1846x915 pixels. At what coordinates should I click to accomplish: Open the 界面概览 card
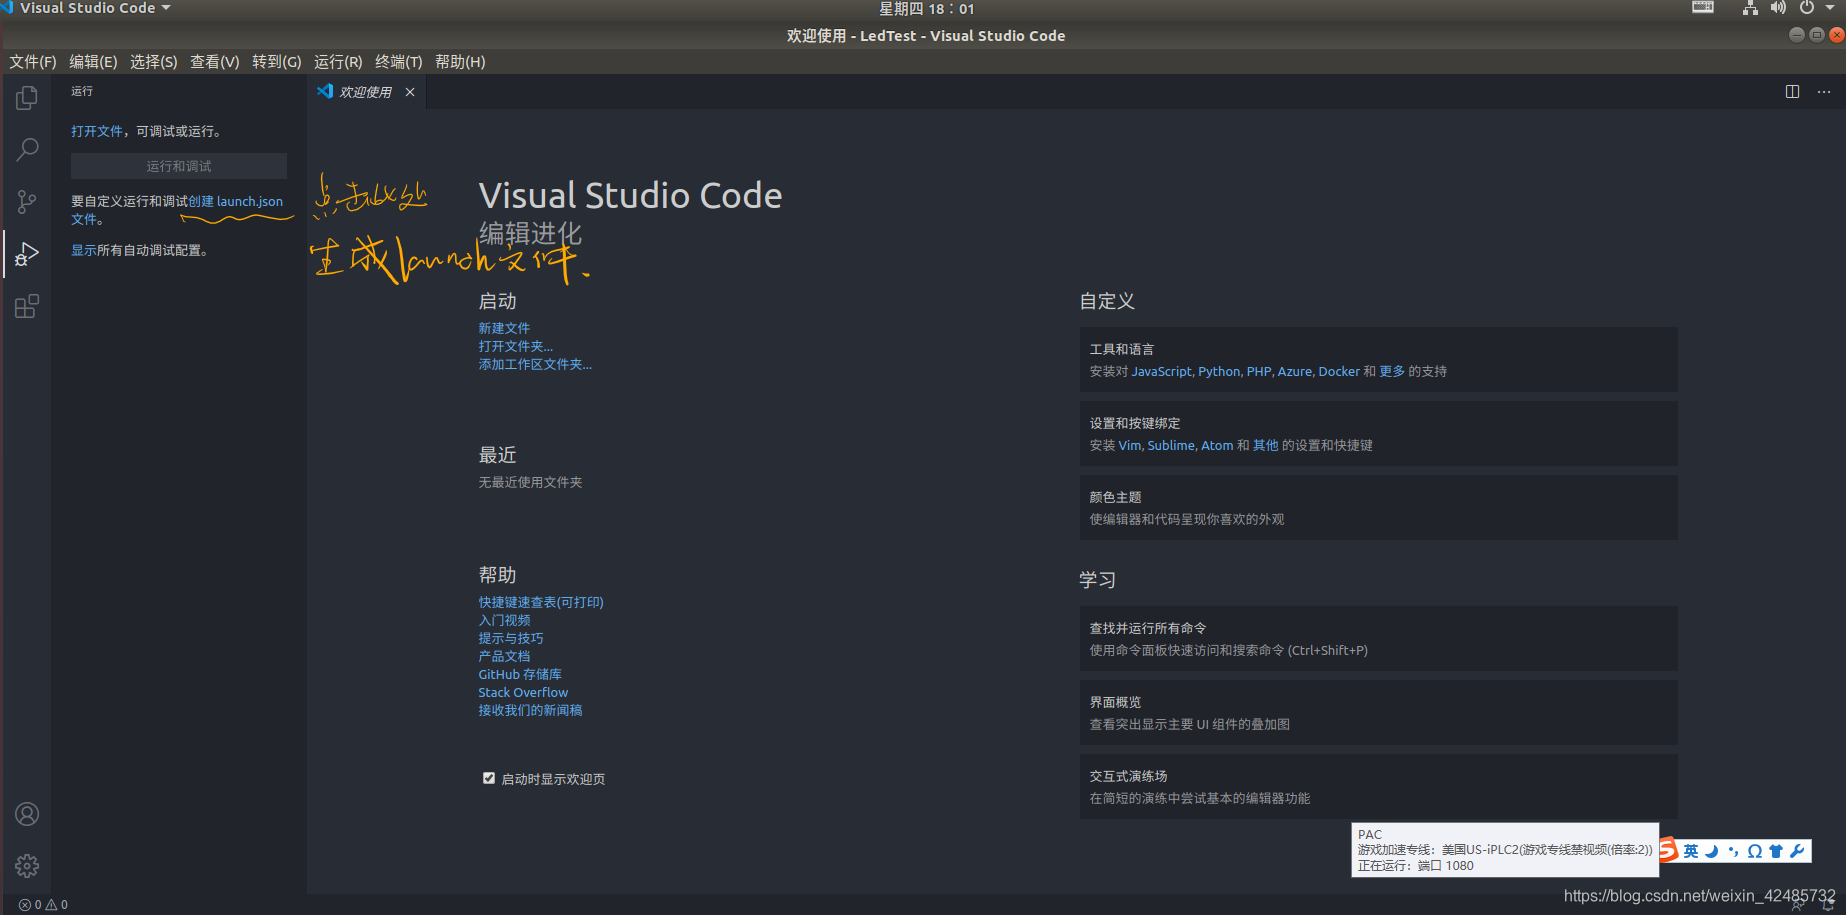pyautogui.click(x=1379, y=713)
